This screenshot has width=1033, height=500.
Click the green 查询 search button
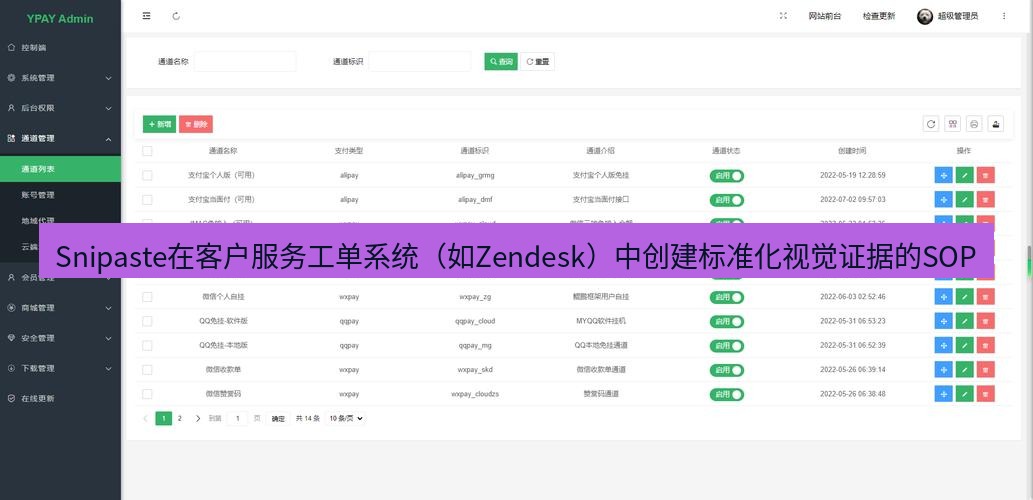point(501,61)
